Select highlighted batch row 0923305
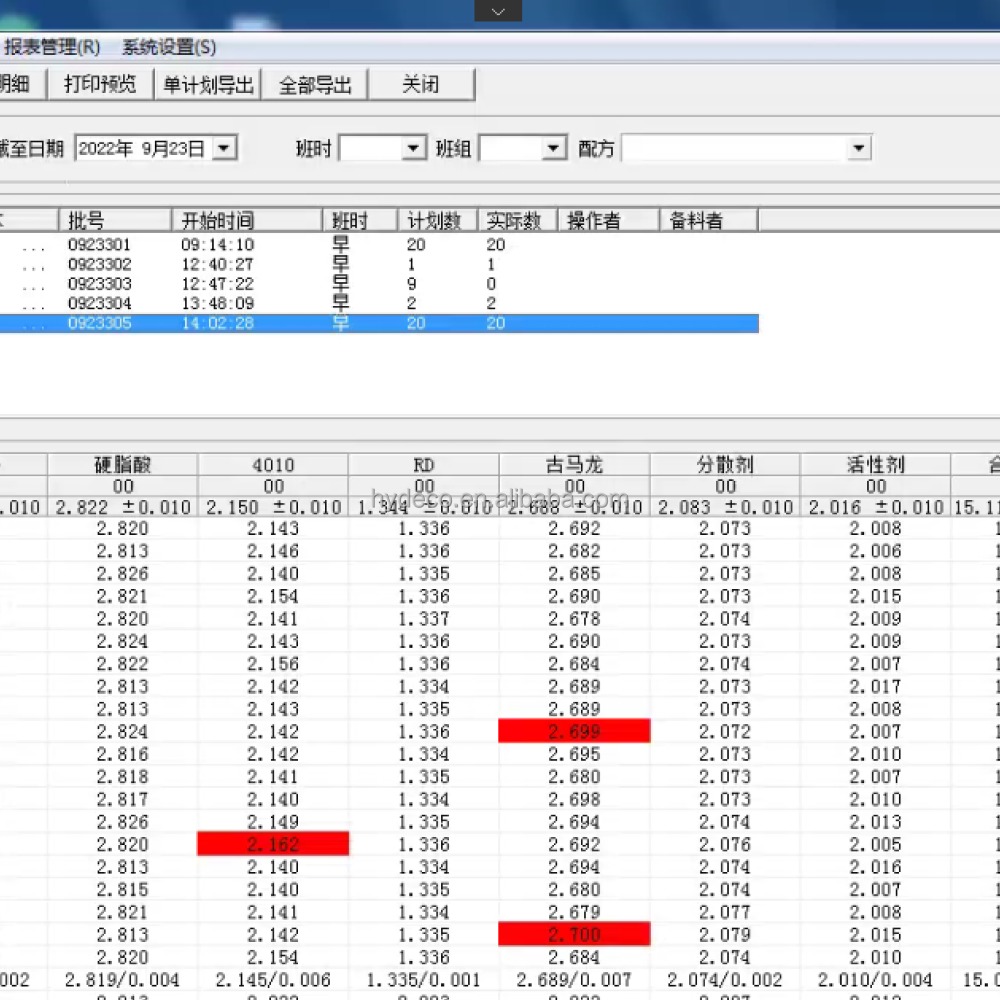 pyautogui.click(x=99, y=323)
